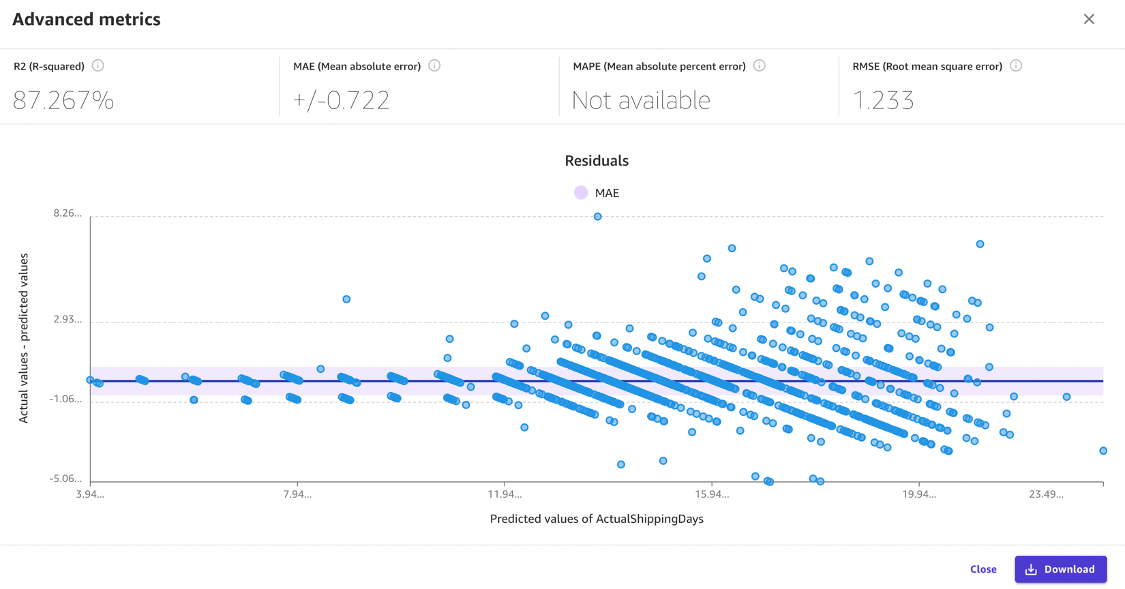Show info for RMSE metric
The width and height of the screenshot is (1125, 589).
coord(1015,66)
